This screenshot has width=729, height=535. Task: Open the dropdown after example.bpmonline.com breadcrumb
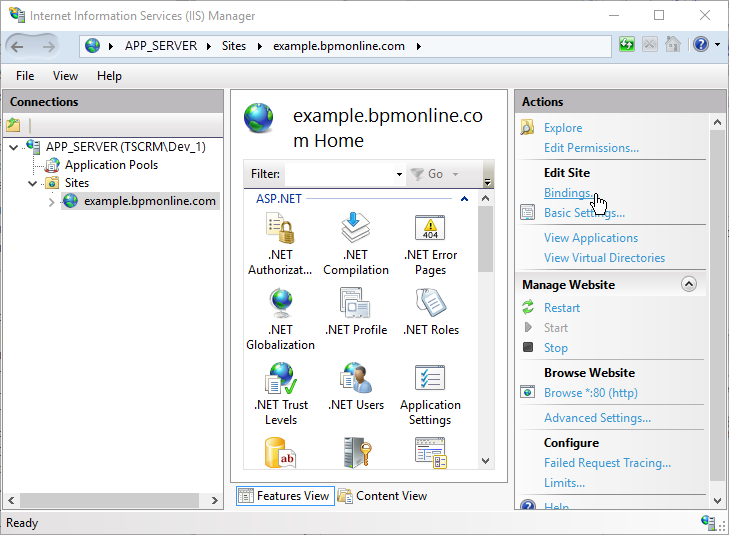point(419,46)
